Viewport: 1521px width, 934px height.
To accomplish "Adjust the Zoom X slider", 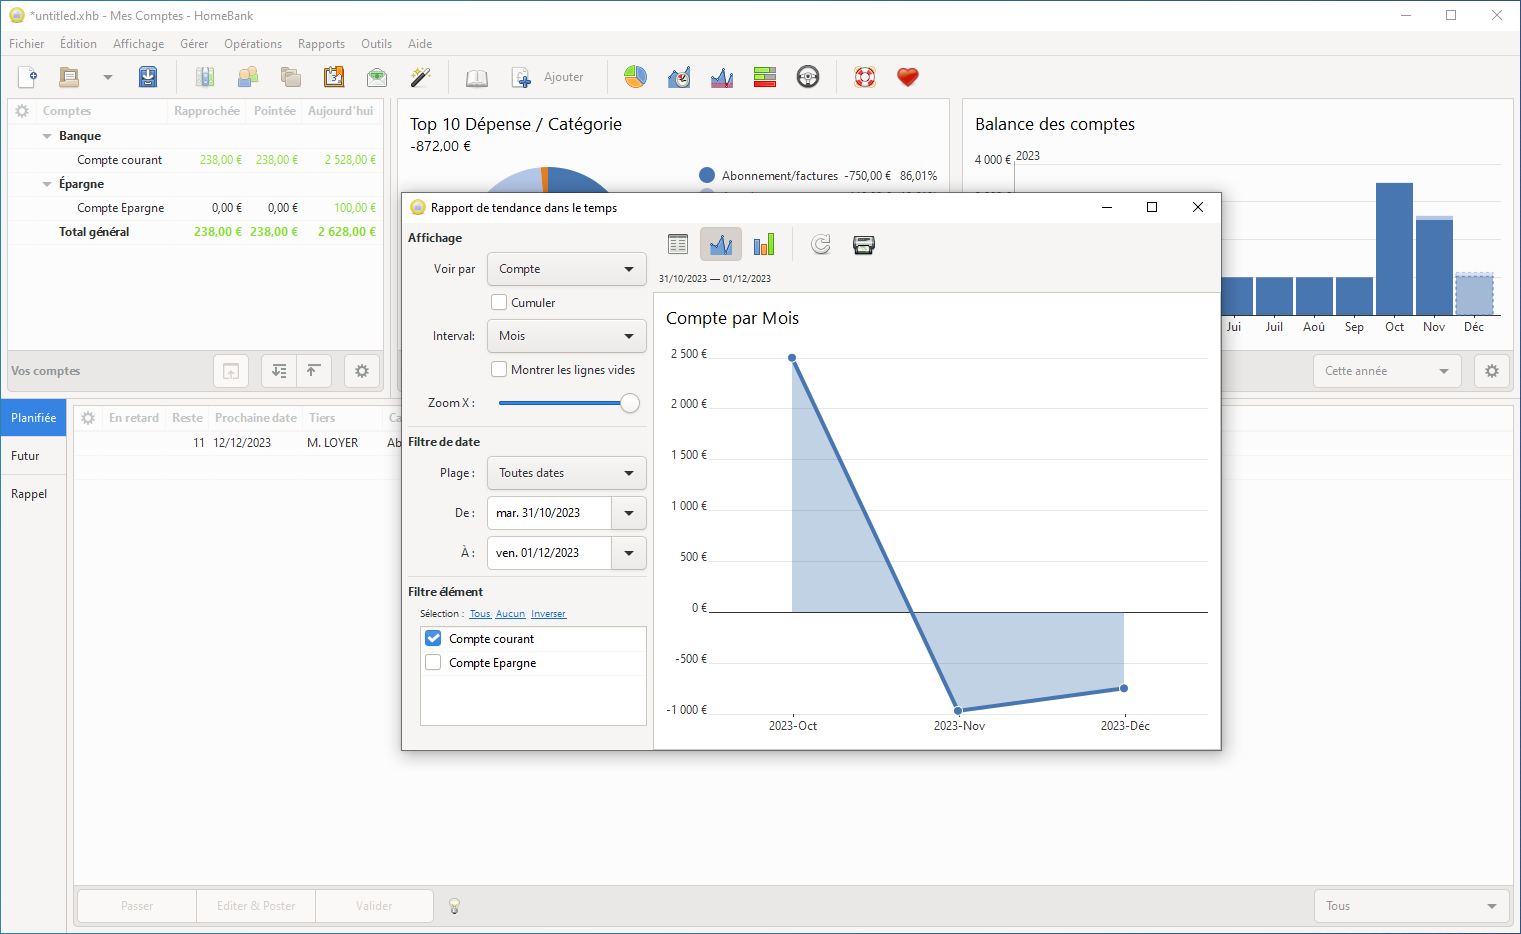I will pyautogui.click(x=629, y=403).
